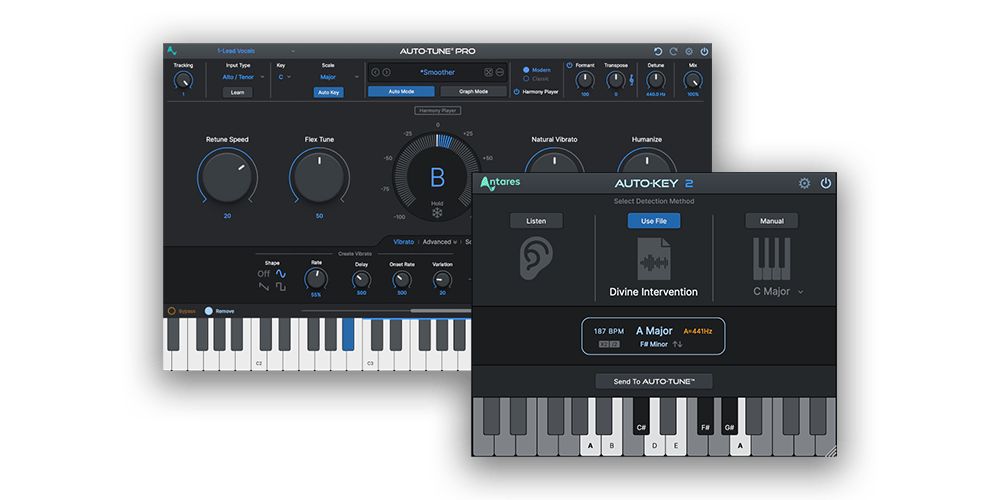This screenshot has width=1000, height=500.
Task: Switch to Auto Mode
Action: pyautogui.click(x=401, y=92)
